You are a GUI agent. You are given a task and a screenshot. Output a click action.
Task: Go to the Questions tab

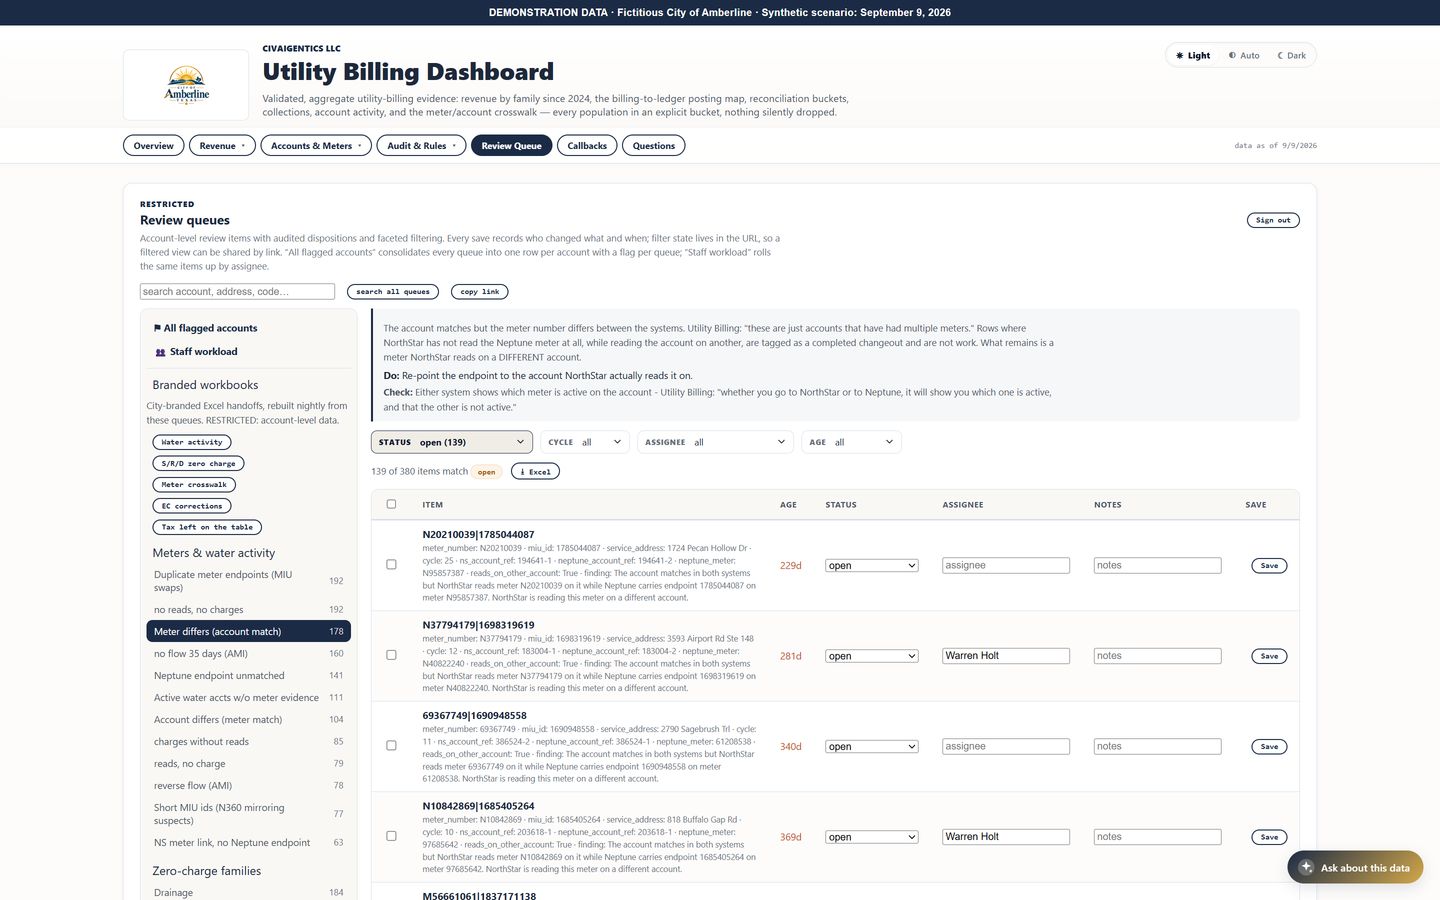pyautogui.click(x=653, y=146)
